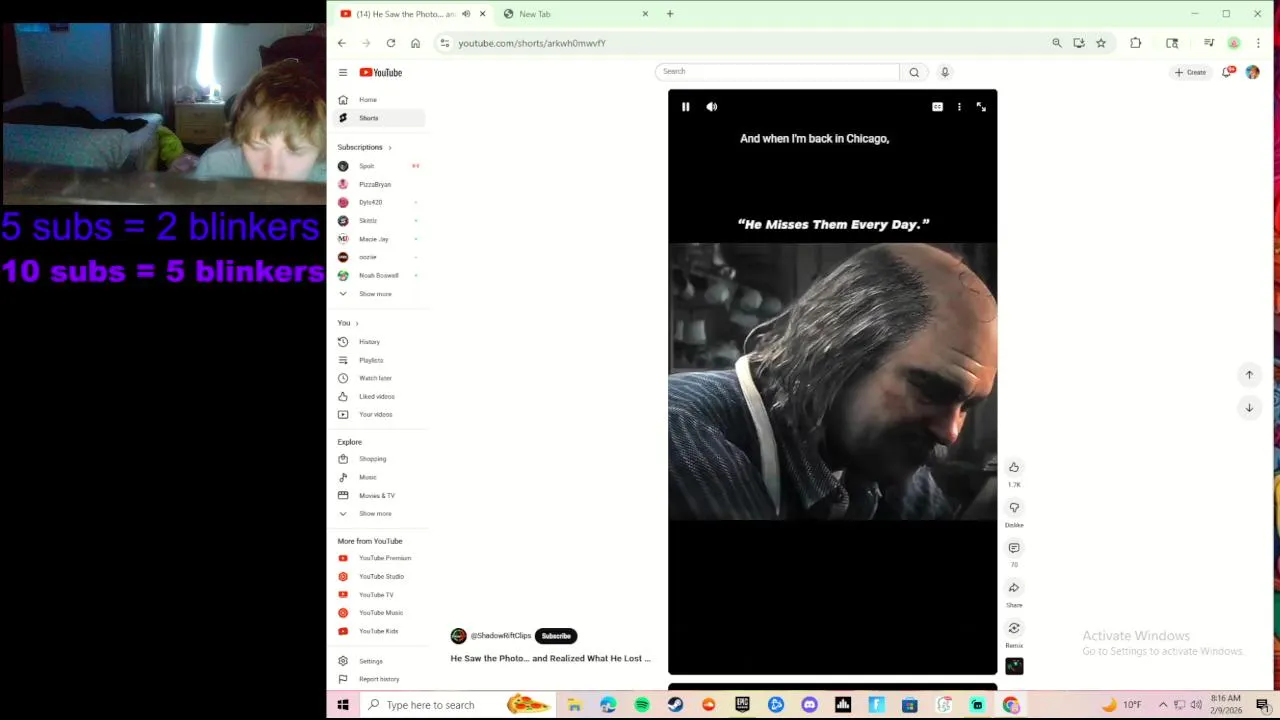Remix this Short
1280x720 pixels.
pos(1014,628)
